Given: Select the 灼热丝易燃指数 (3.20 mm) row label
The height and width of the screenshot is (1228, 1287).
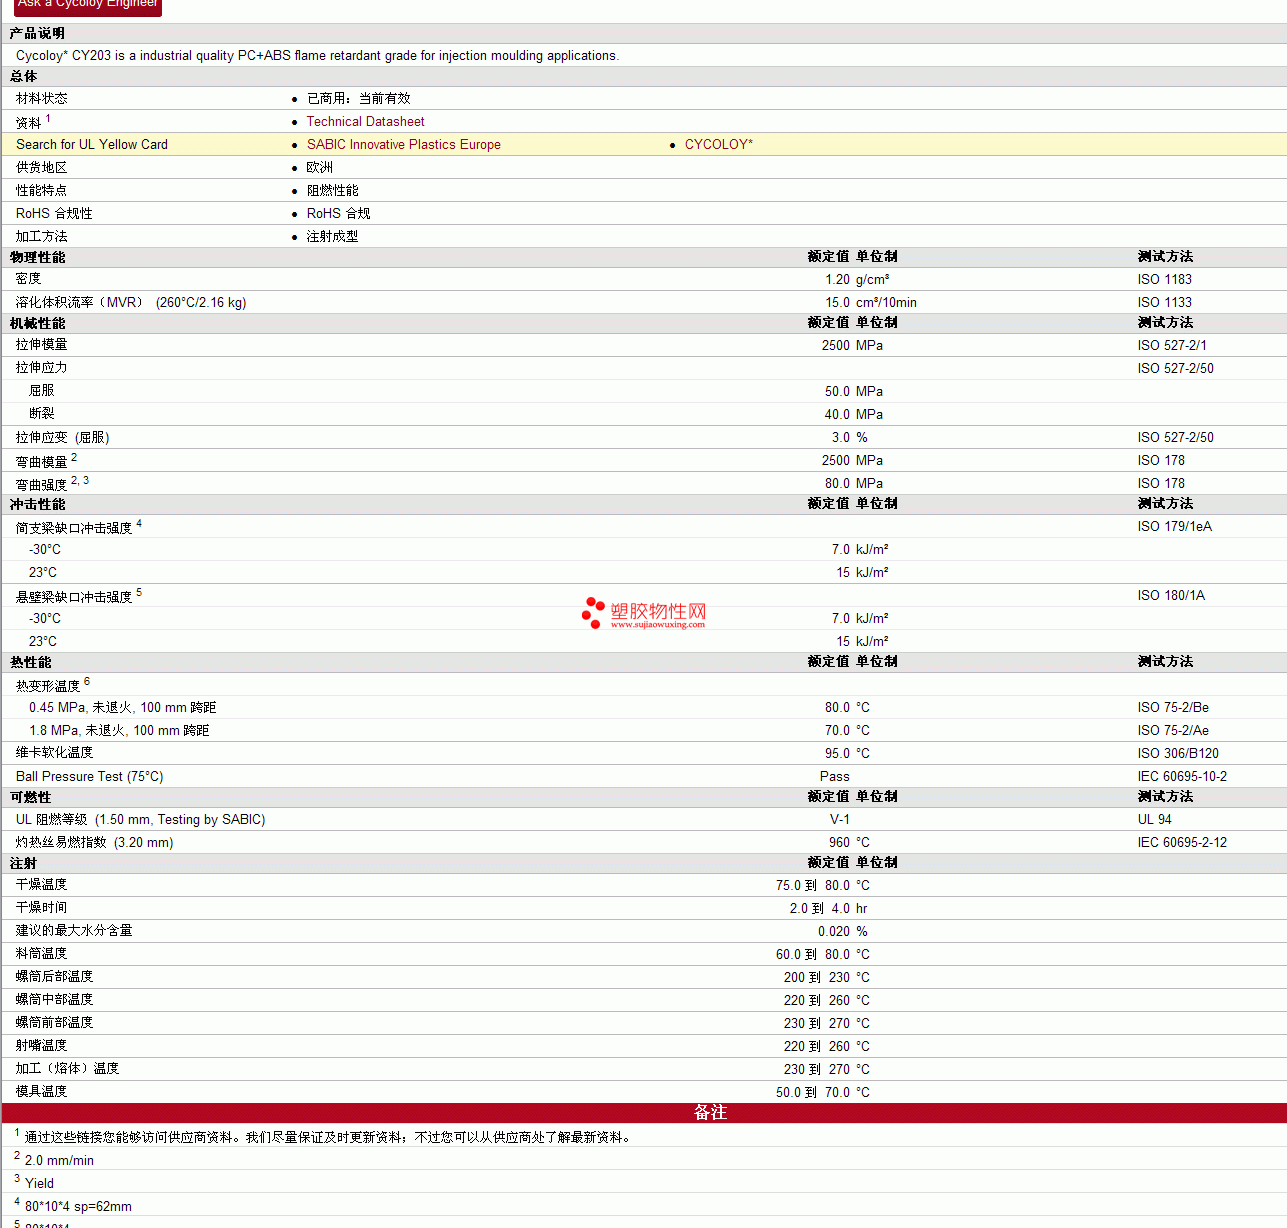Looking at the screenshot, I should point(95,842).
